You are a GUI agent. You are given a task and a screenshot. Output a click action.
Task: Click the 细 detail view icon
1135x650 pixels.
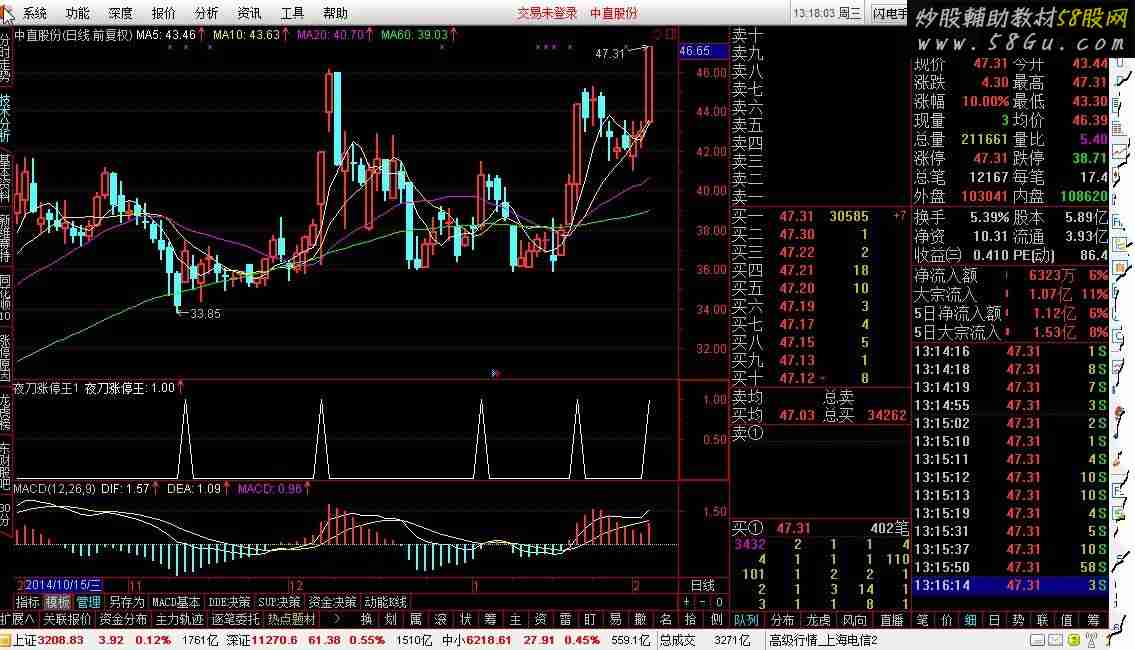(x=970, y=620)
